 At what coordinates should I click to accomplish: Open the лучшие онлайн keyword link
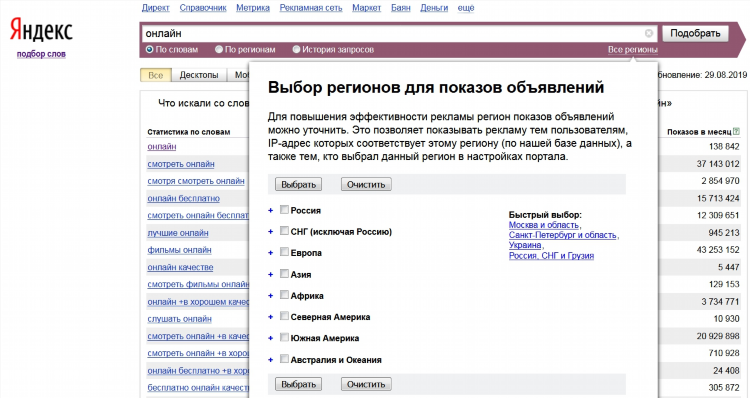tap(177, 233)
